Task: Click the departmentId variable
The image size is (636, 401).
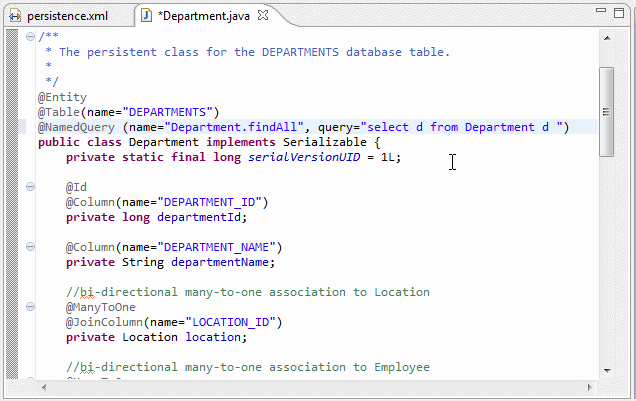Action: click(x=199, y=217)
